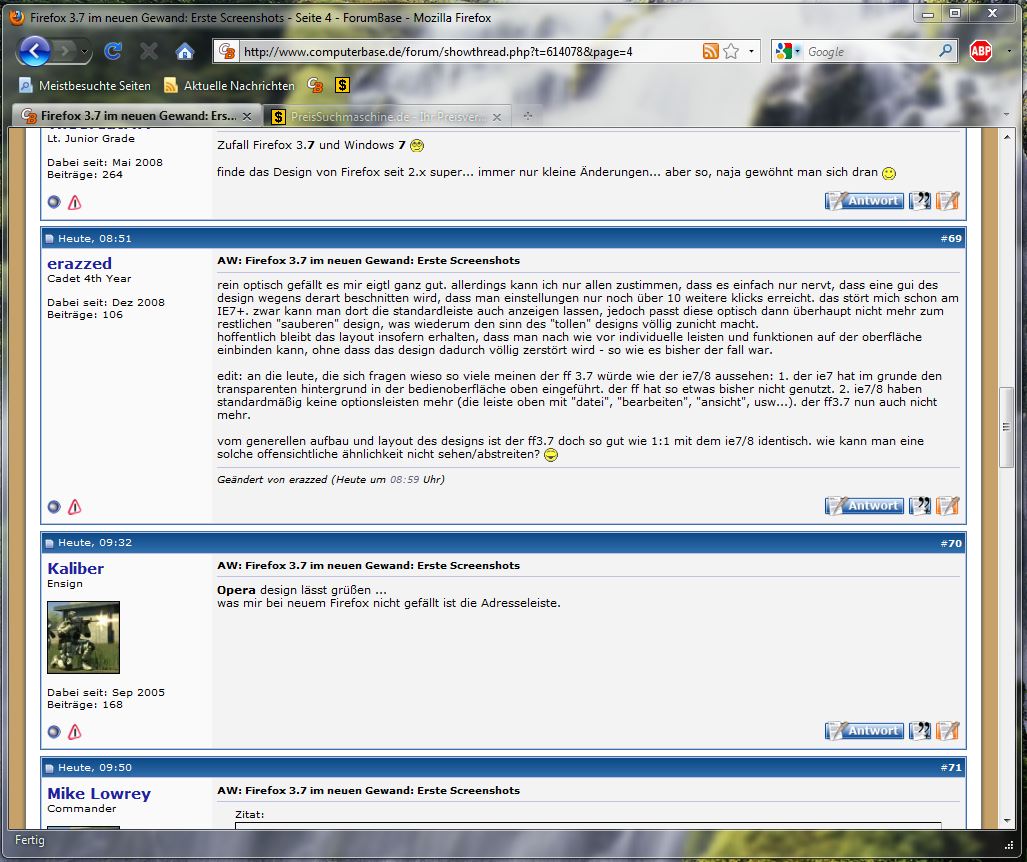Viewport: 1027px width, 862px height.
Task: Open post permalink #70
Action: coord(951,543)
